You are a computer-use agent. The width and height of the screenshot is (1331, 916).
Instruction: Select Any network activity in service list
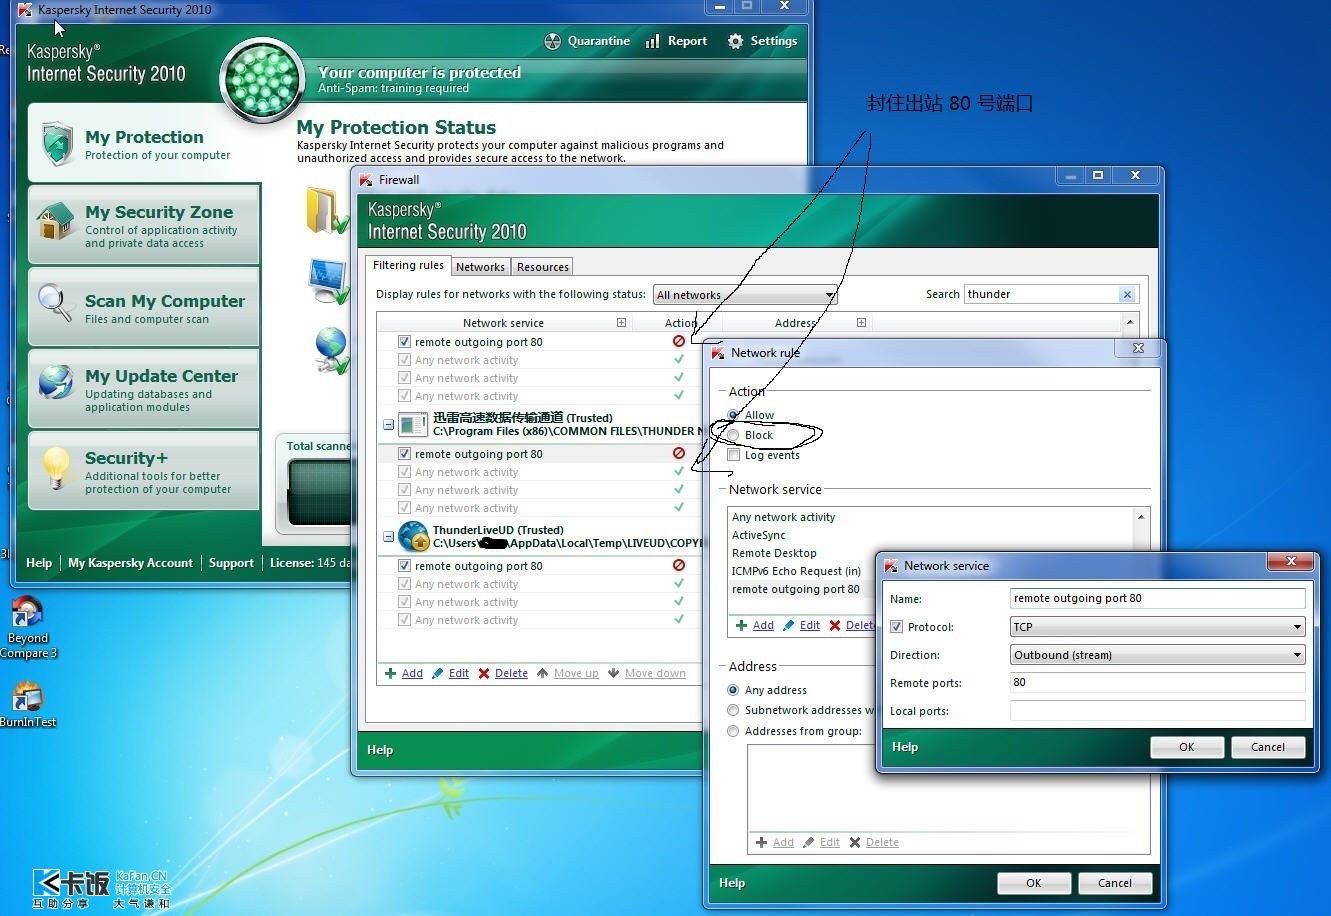tap(783, 517)
